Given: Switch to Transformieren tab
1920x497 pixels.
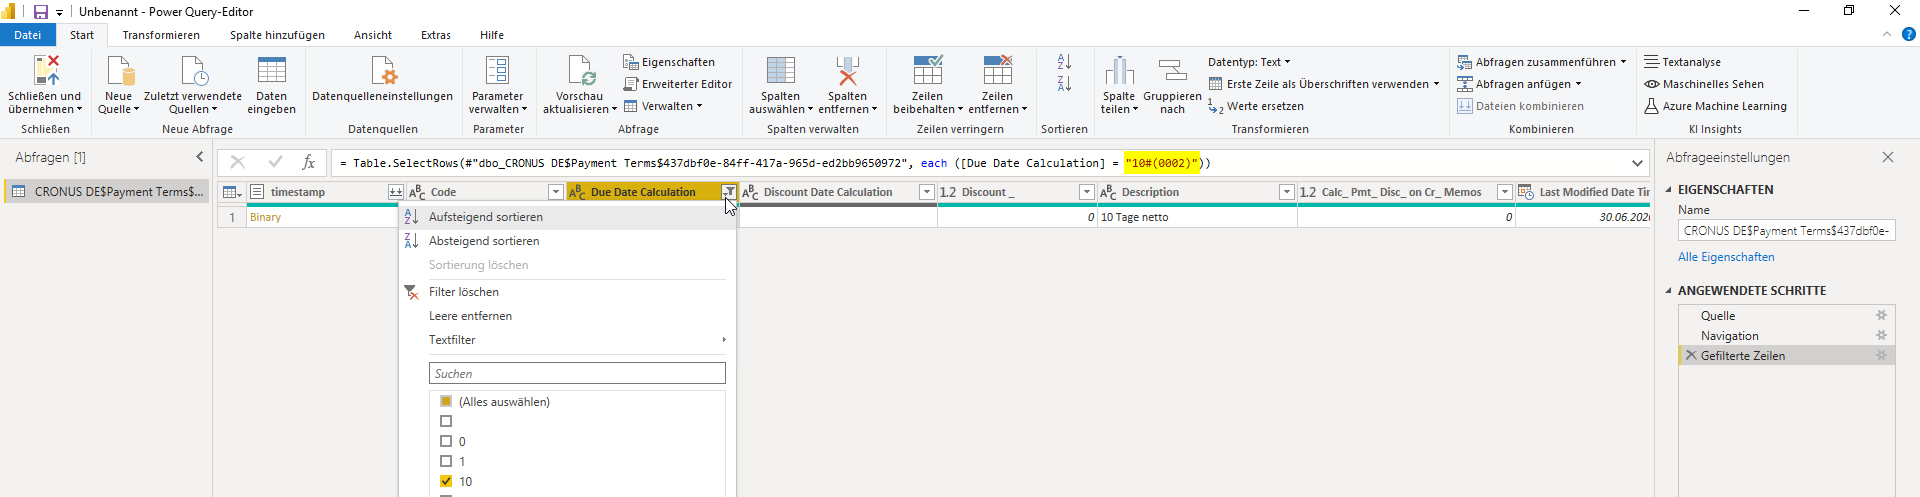Looking at the screenshot, I should point(161,35).
